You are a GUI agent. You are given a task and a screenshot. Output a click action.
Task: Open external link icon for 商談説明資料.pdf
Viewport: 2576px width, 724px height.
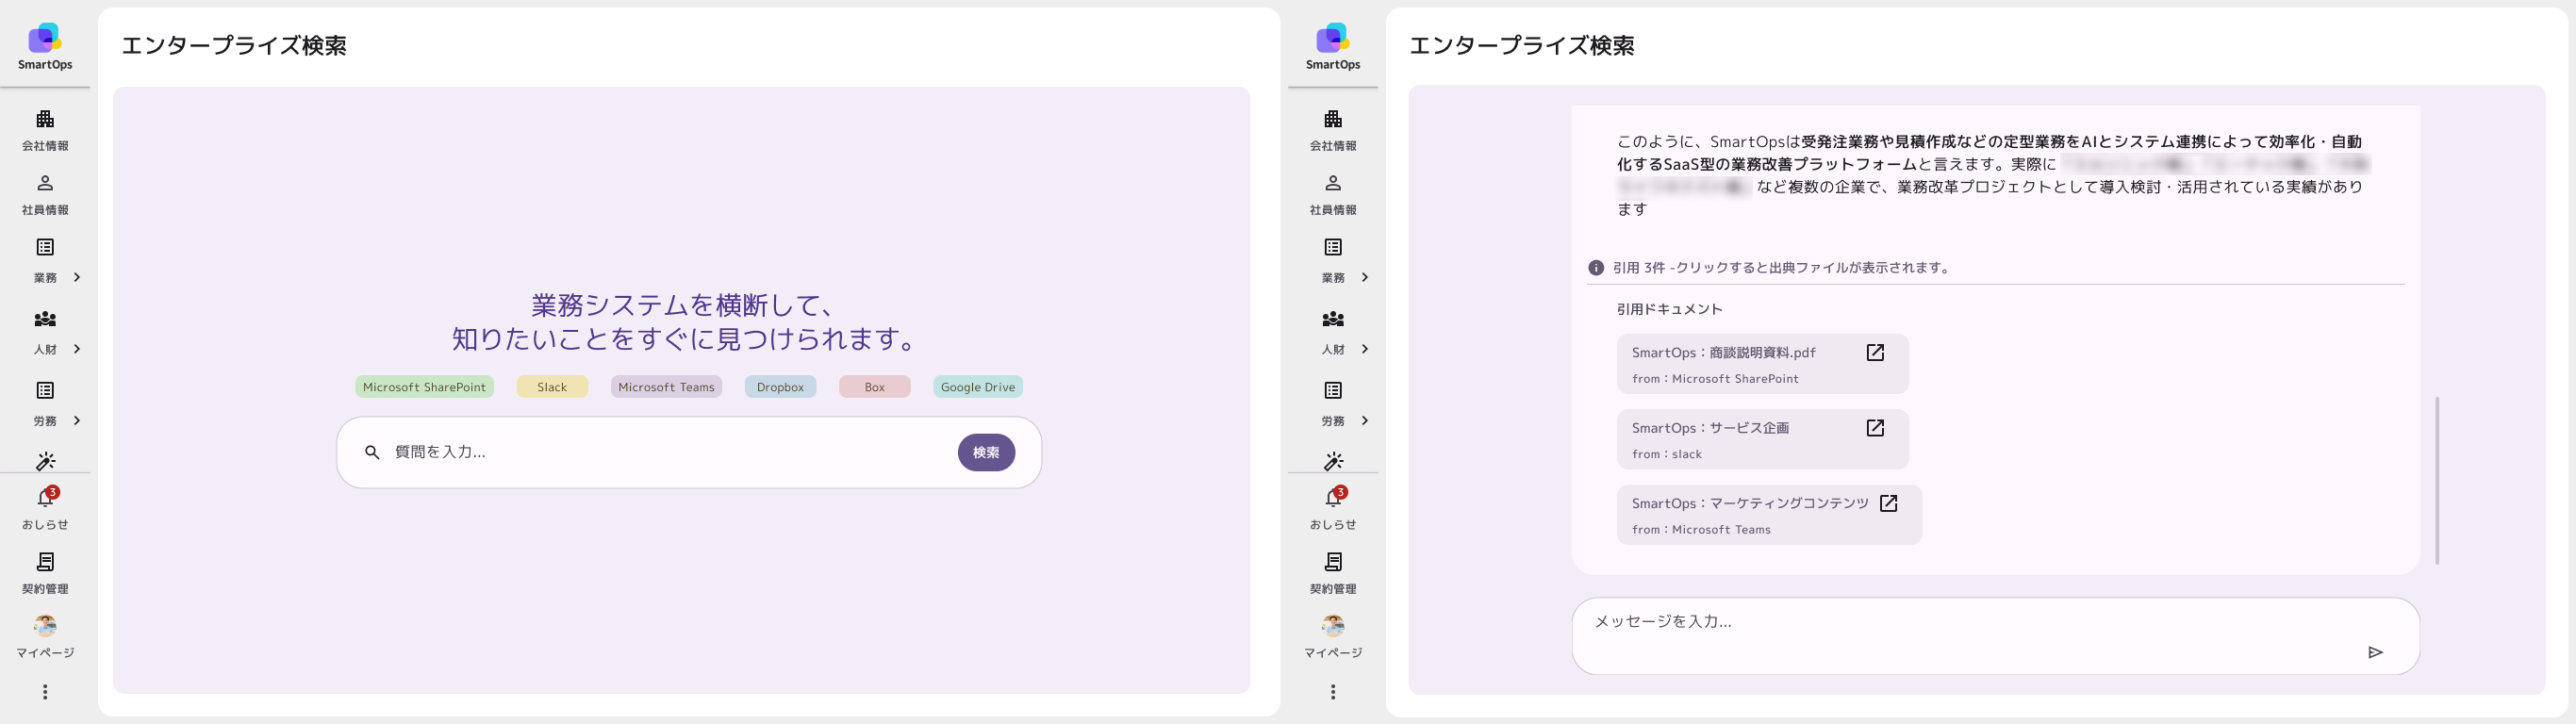pos(1875,352)
